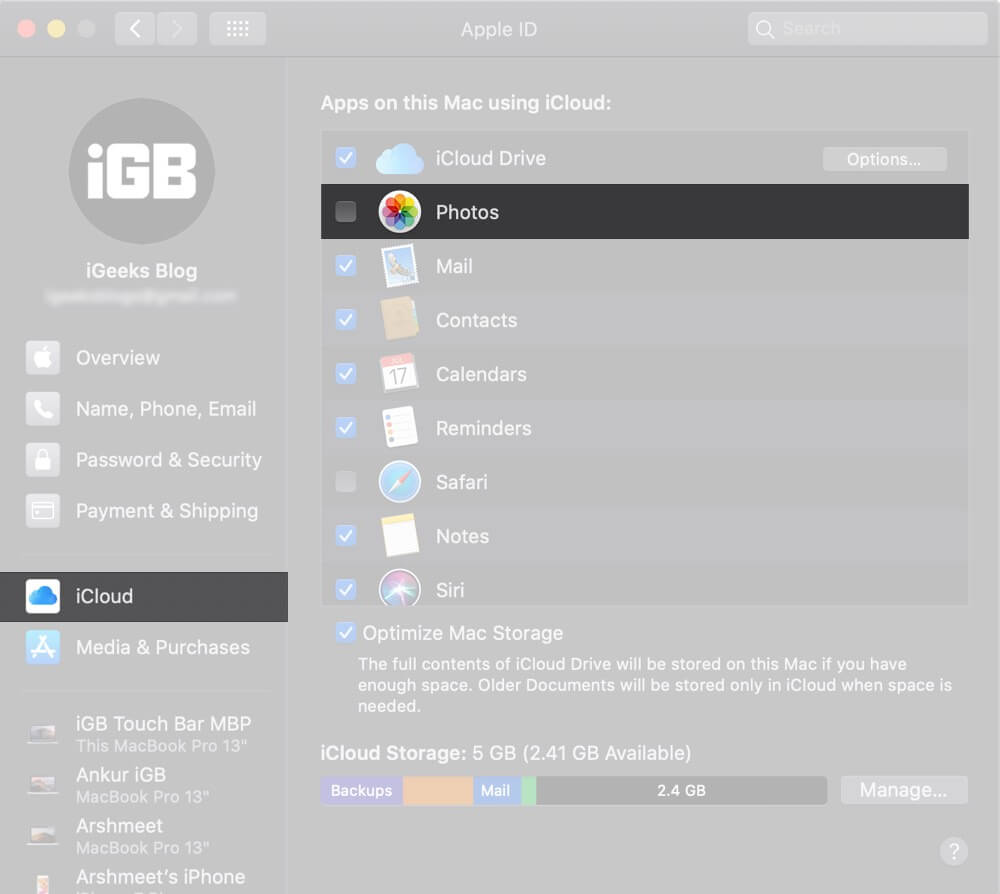Click the Calendars icon showing 17
Screen dimensions: 1000x894
[399, 373]
